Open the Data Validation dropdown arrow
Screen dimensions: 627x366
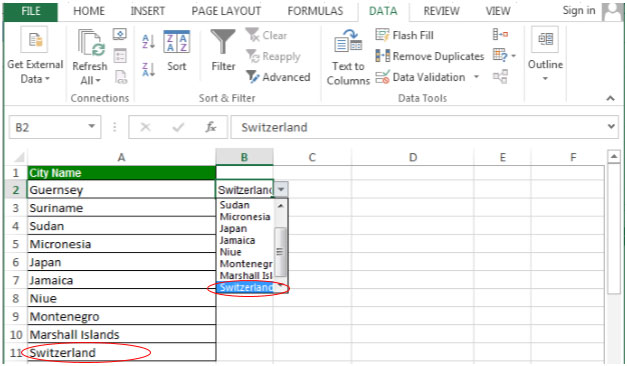tap(476, 76)
